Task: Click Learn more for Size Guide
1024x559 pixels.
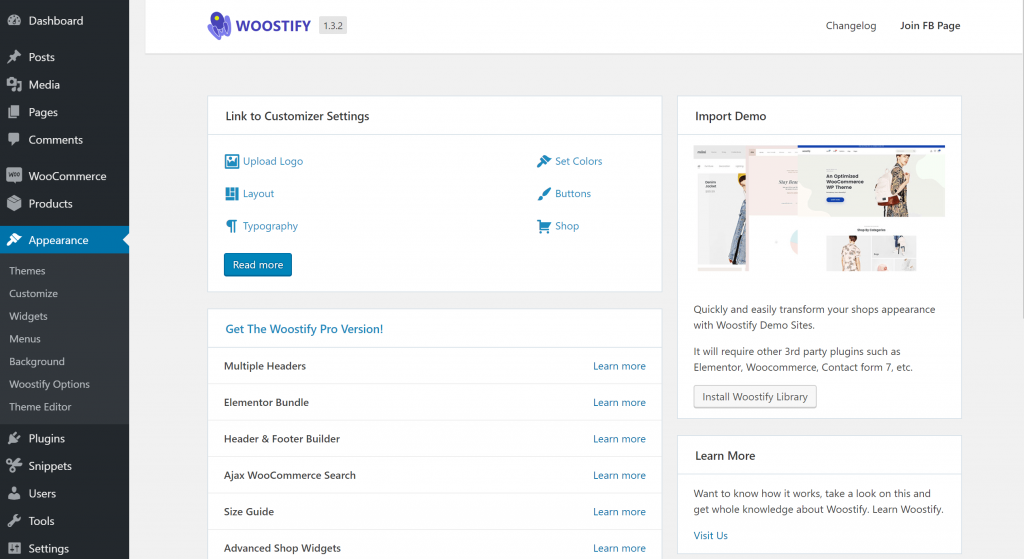Action: tap(619, 511)
